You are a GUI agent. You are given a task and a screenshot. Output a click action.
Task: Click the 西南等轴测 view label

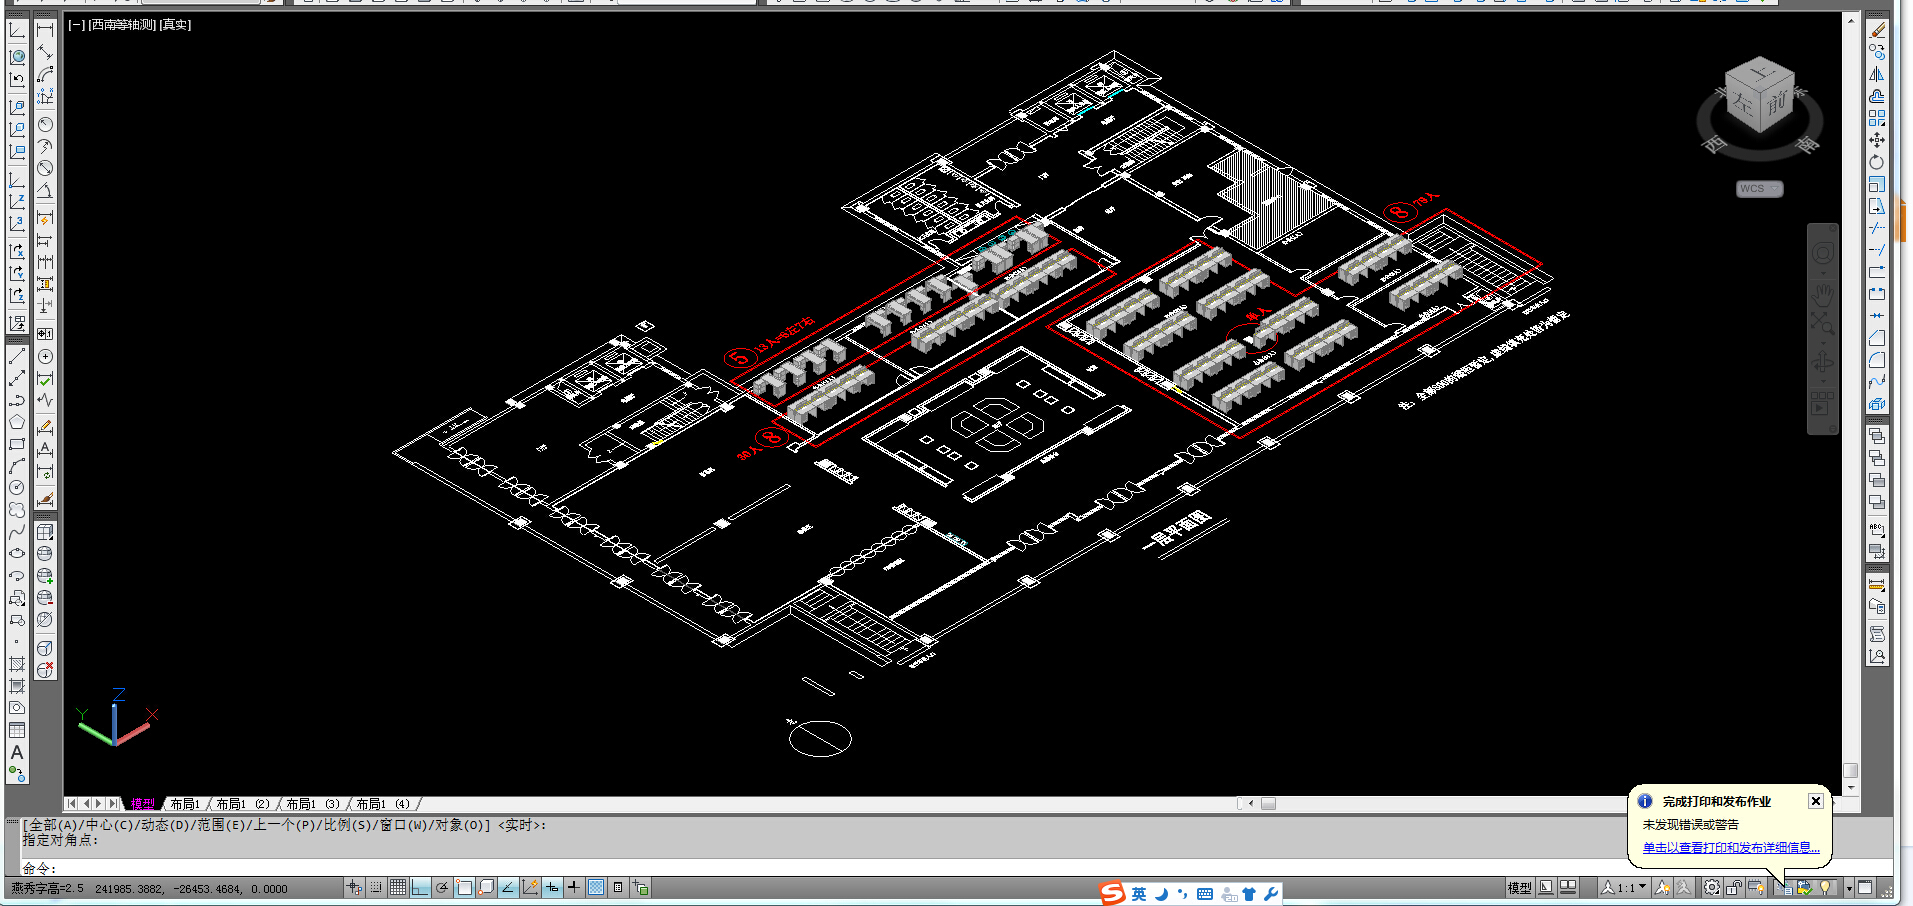[x=122, y=25]
